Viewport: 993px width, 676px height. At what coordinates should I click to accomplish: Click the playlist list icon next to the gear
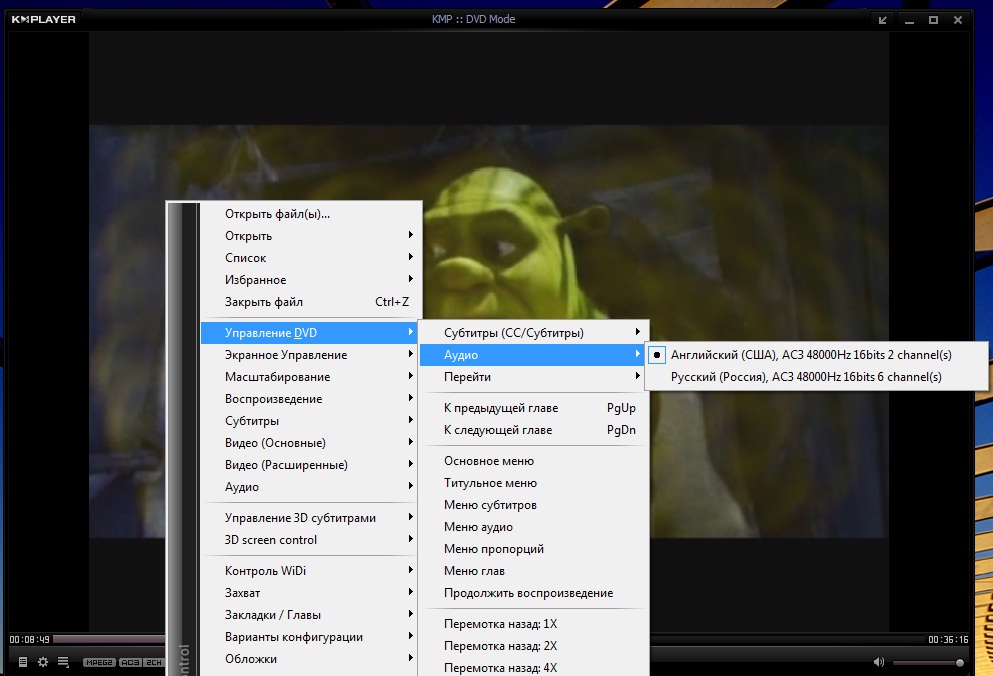pos(63,662)
